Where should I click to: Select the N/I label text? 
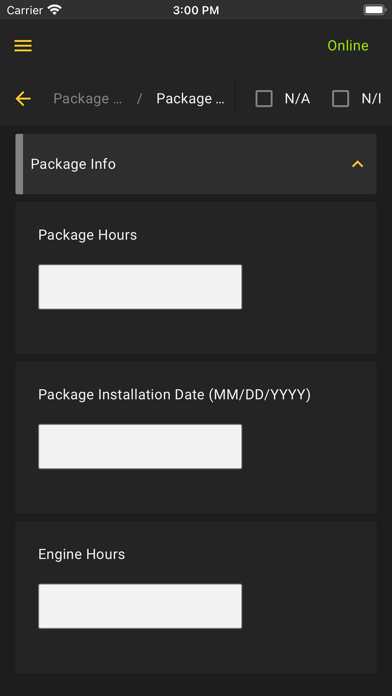pyautogui.click(x=371, y=99)
